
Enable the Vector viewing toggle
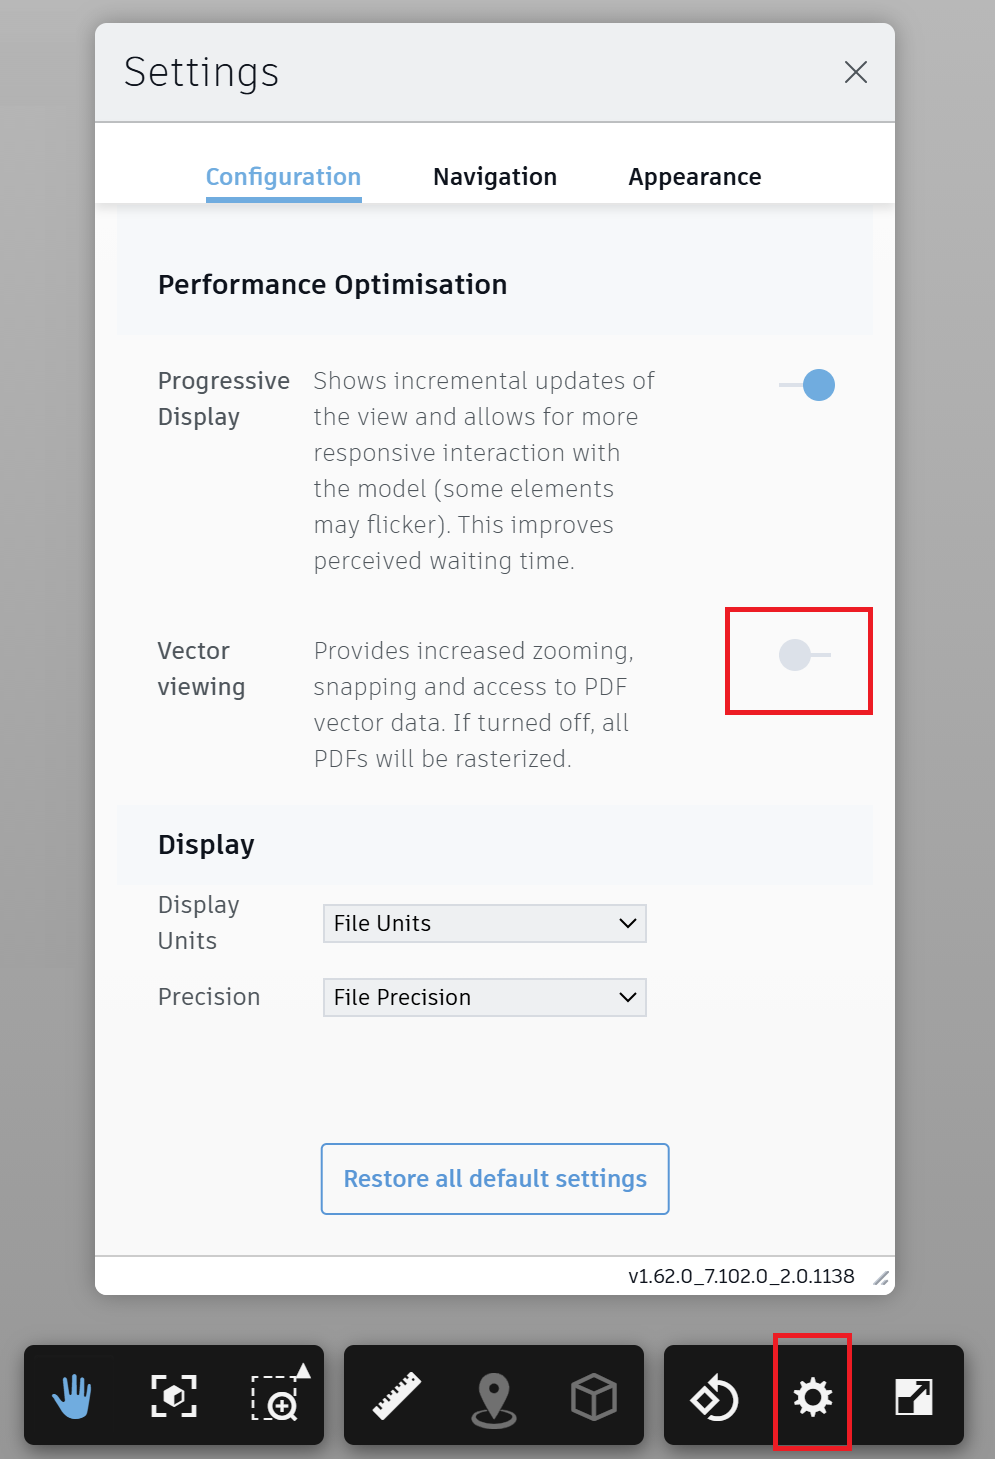(804, 655)
